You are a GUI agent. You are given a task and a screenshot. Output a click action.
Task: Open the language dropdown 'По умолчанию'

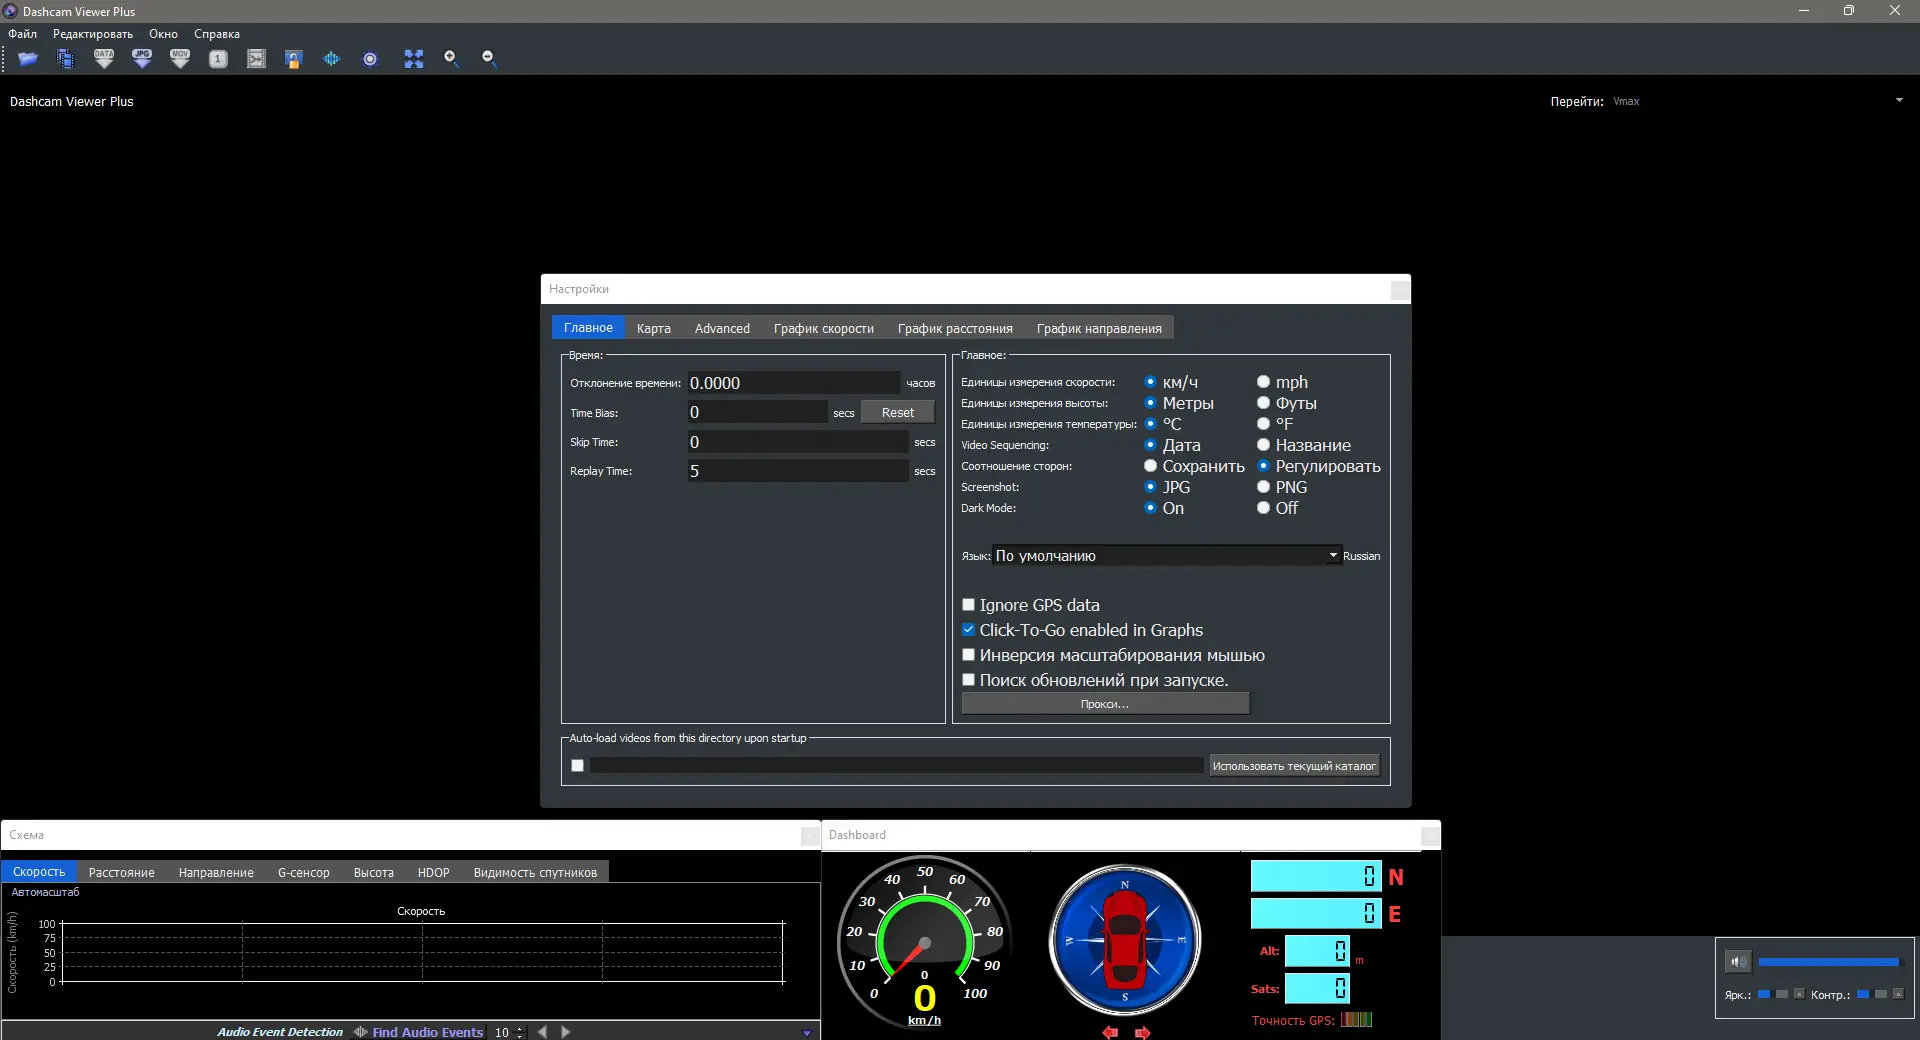[x=1165, y=556]
